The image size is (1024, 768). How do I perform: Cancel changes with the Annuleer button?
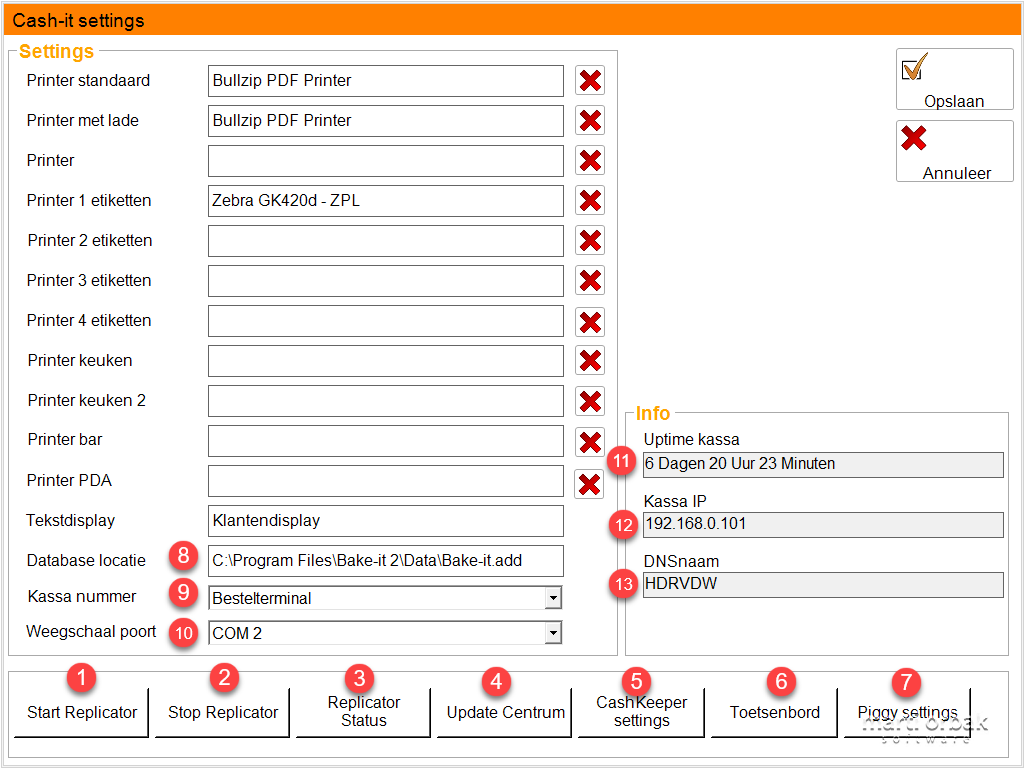(x=954, y=151)
